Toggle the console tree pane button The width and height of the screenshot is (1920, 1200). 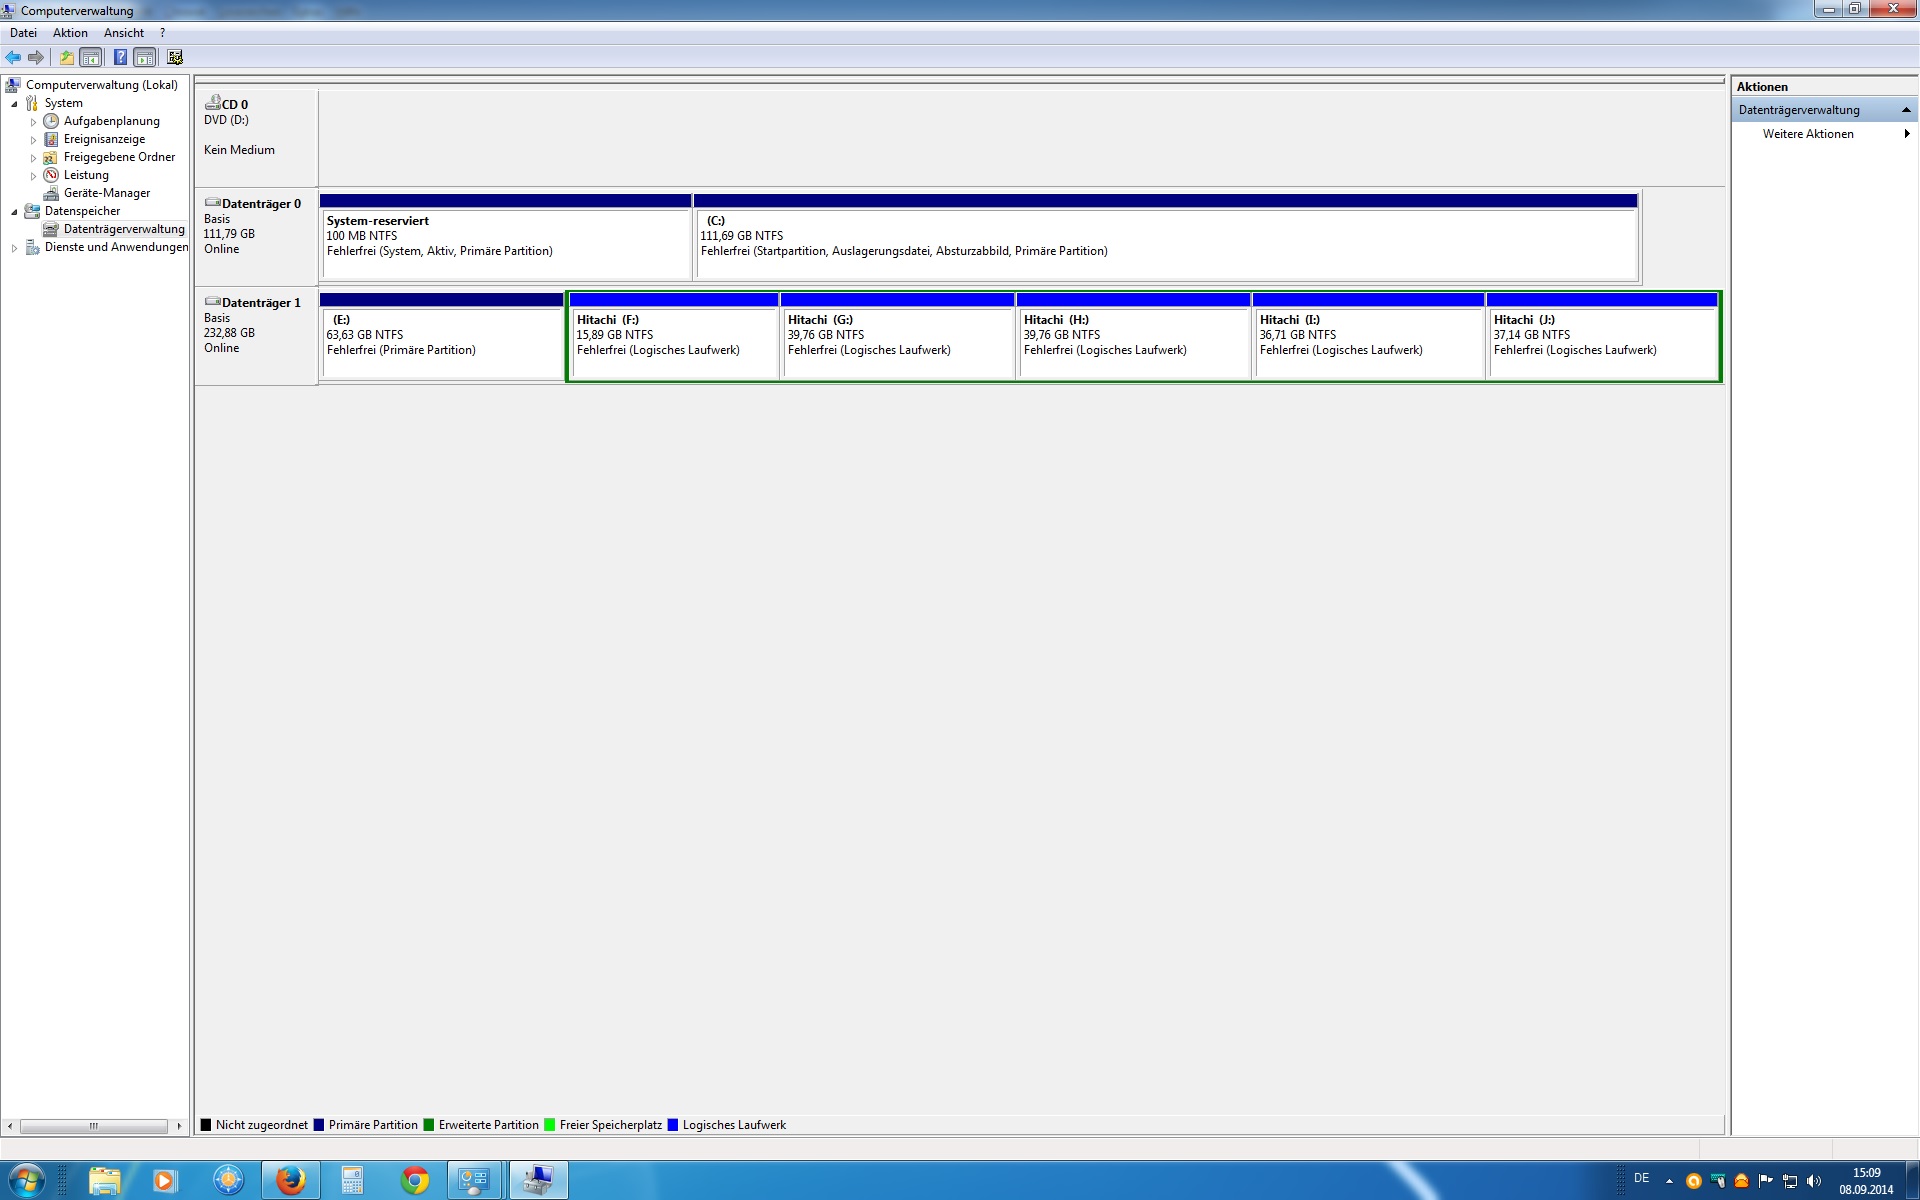click(91, 57)
